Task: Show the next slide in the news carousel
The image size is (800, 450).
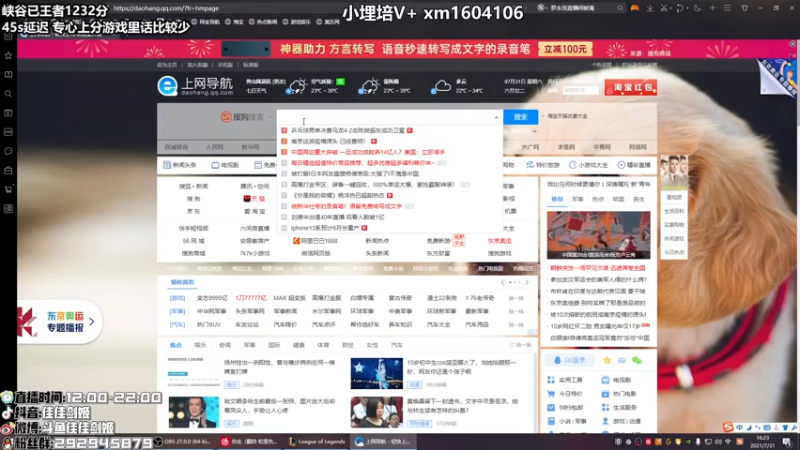Action: (x=646, y=235)
